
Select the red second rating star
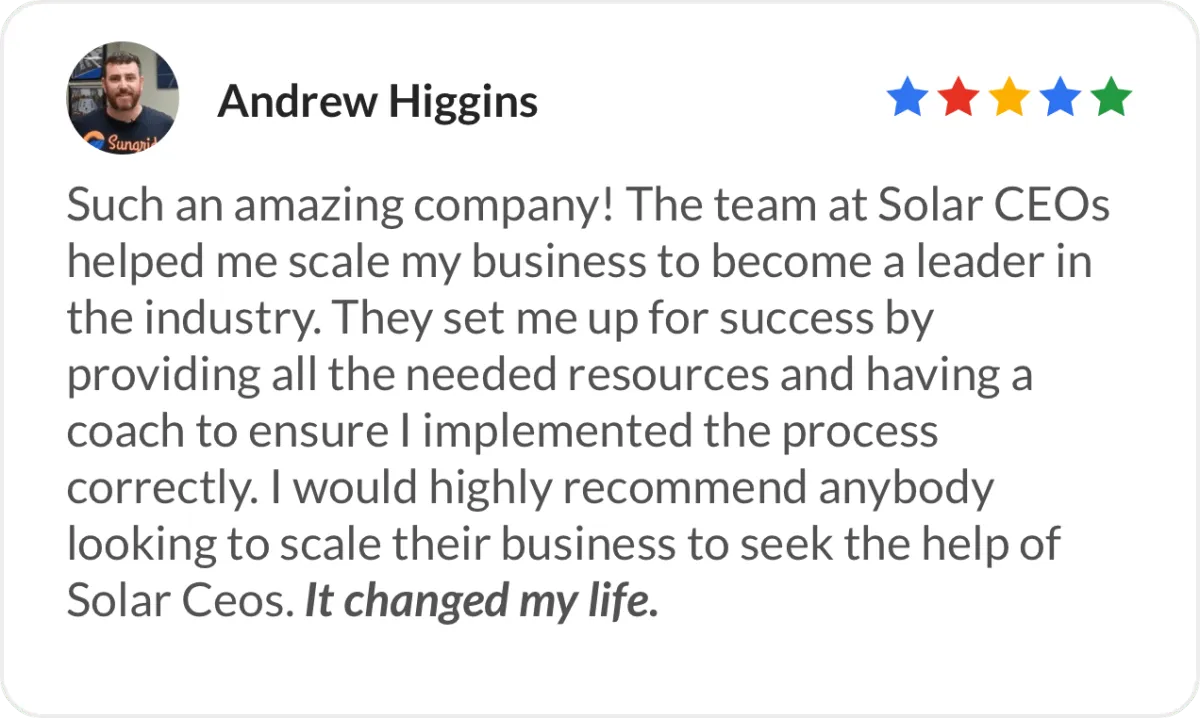point(958,99)
